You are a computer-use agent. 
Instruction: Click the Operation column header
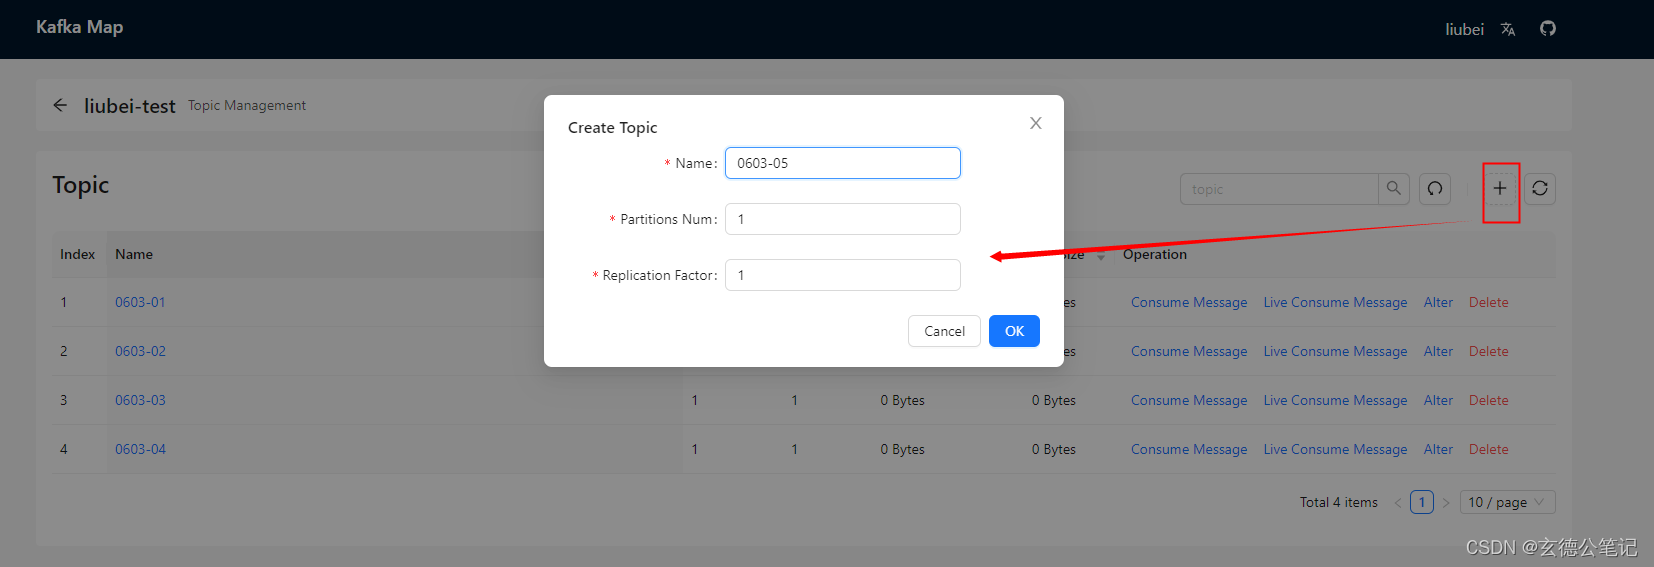(1155, 254)
